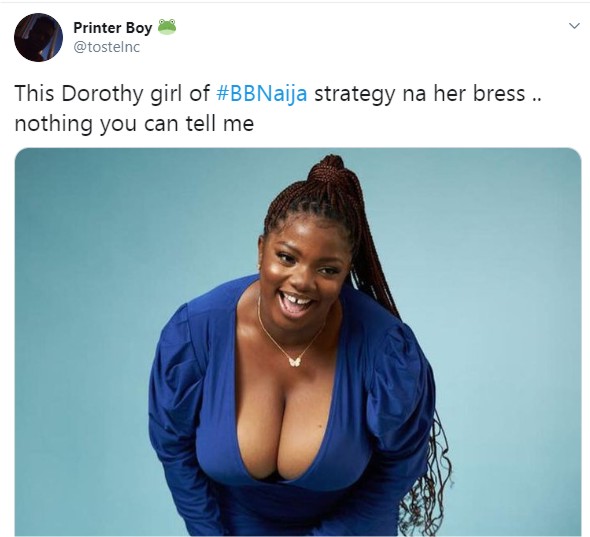Open the Printer Boy display name link
The height and width of the screenshot is (537, 590).
point(113,27)
